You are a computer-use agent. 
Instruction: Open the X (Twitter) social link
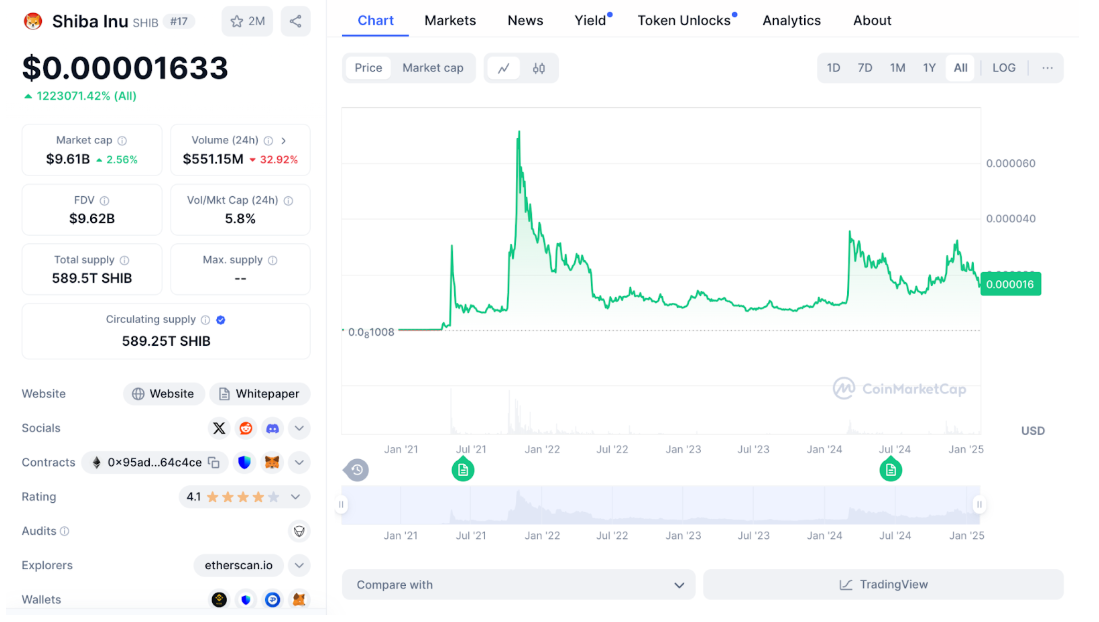pyautogui.click(x=219, y=428)
